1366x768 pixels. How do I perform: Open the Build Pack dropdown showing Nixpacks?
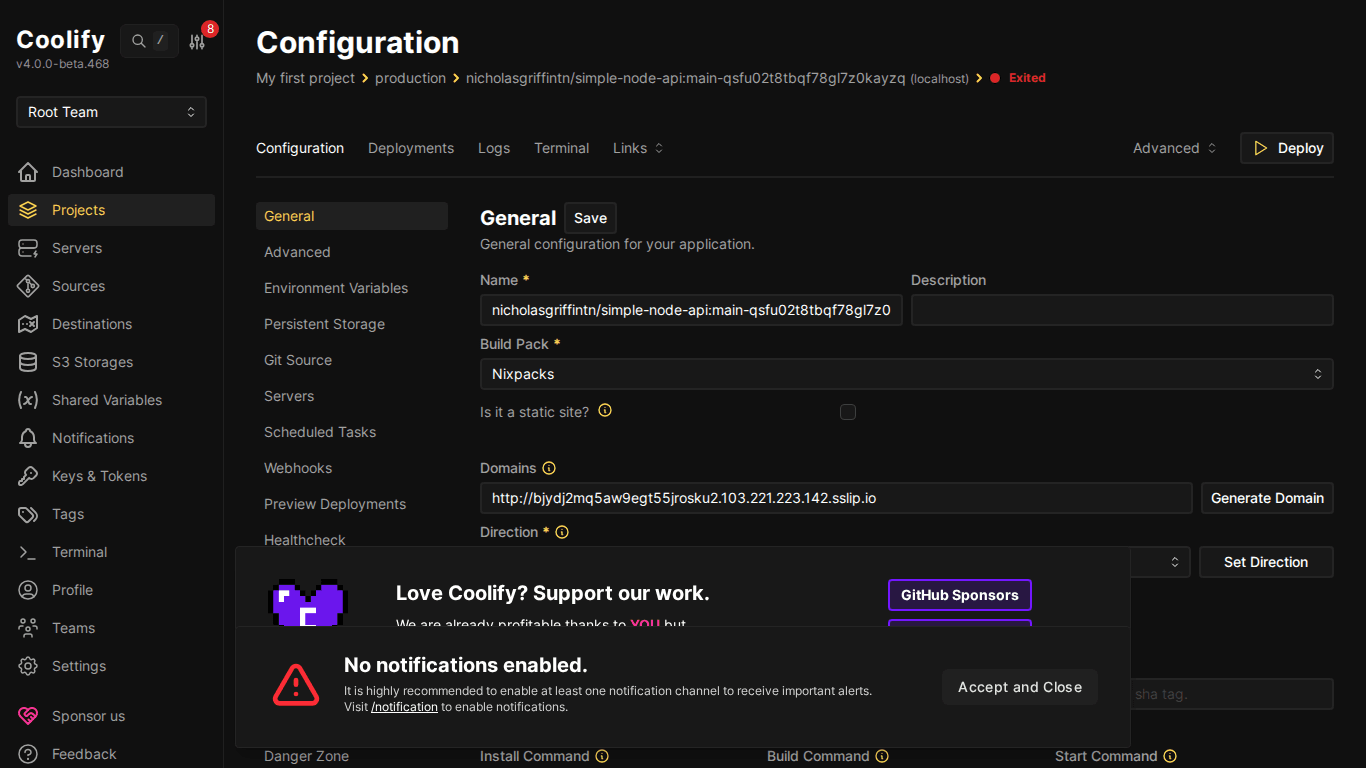[x=906, y=374]
